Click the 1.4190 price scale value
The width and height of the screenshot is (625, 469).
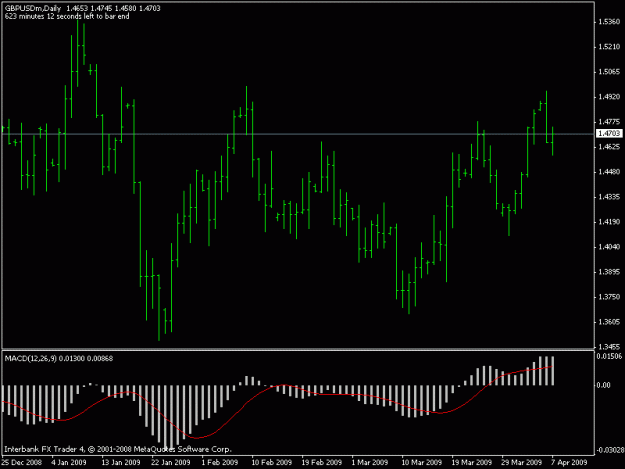pos(609,222)
